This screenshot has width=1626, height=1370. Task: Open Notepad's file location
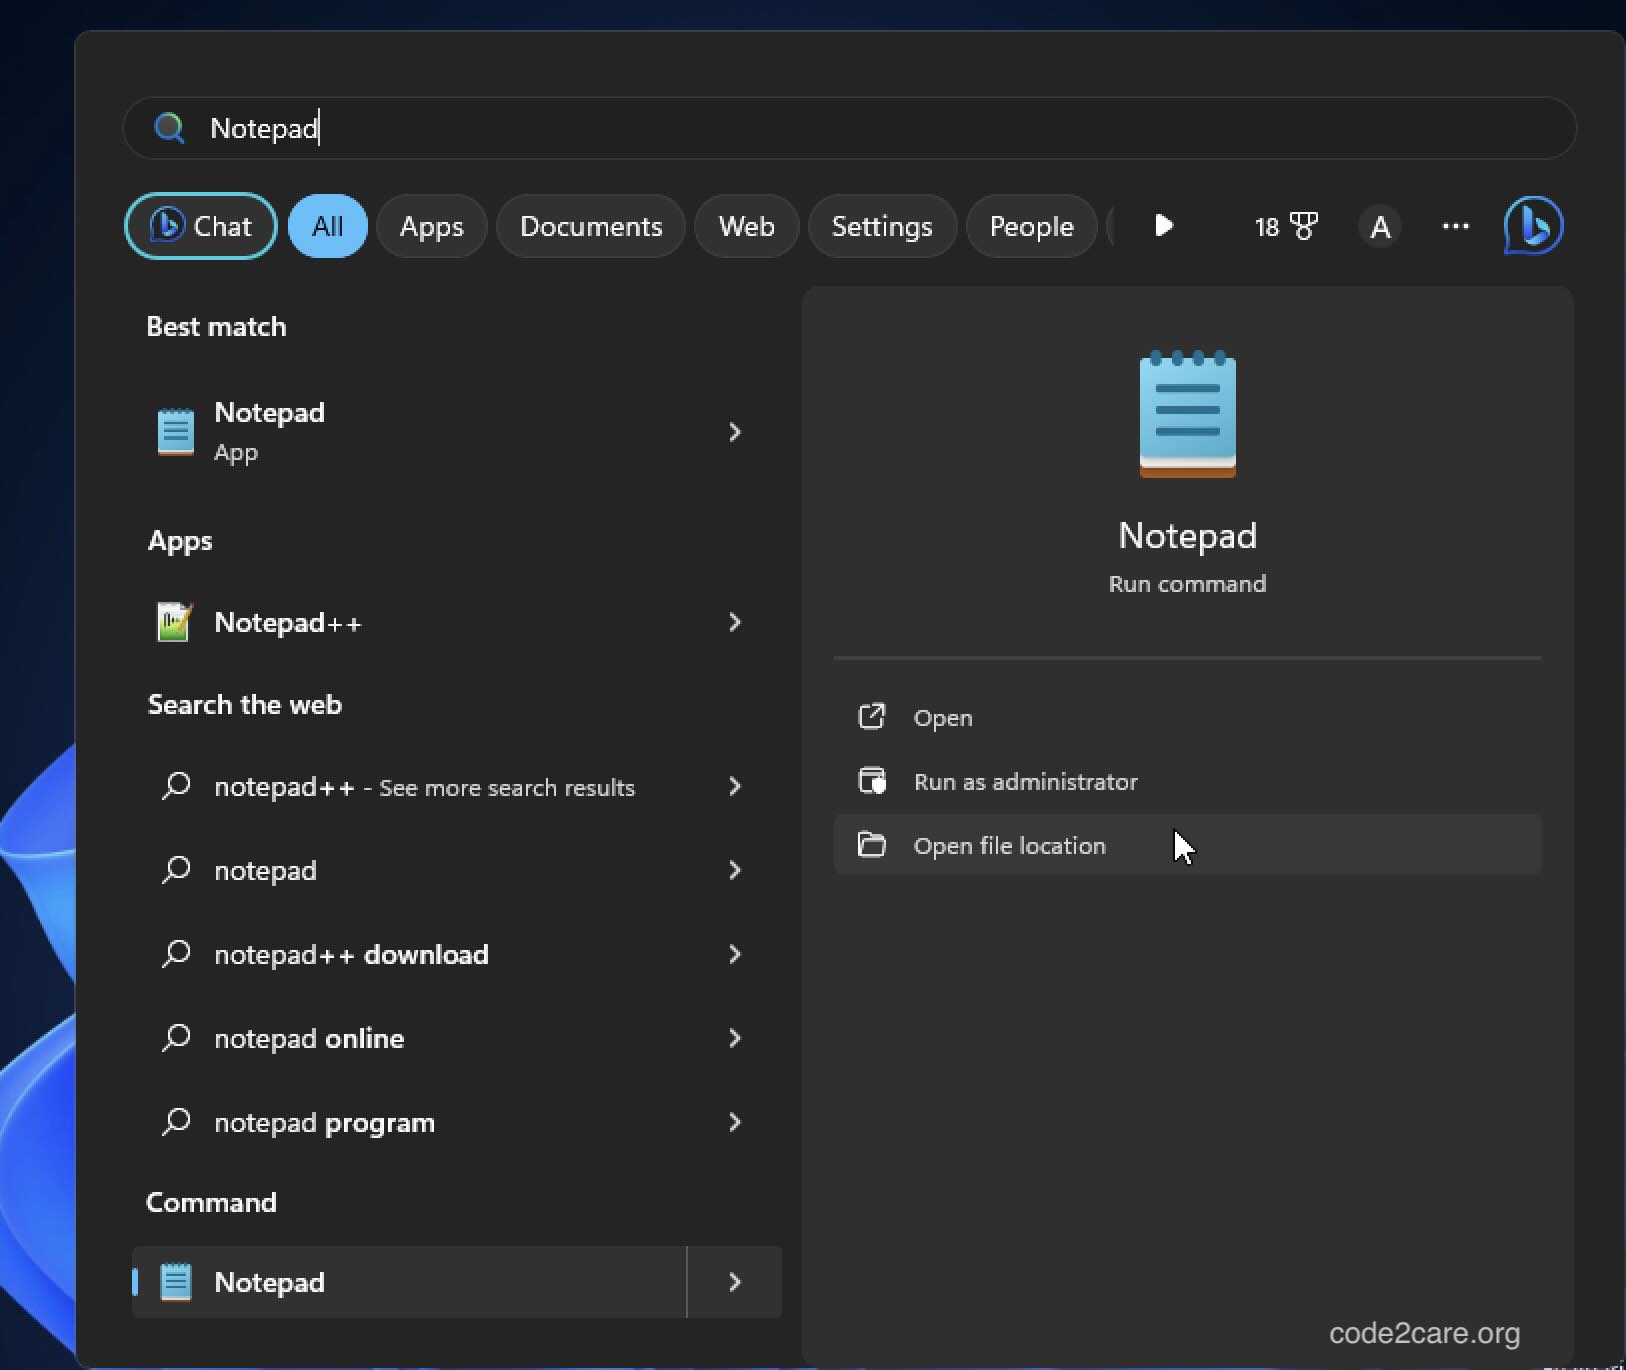point(1008,845)
